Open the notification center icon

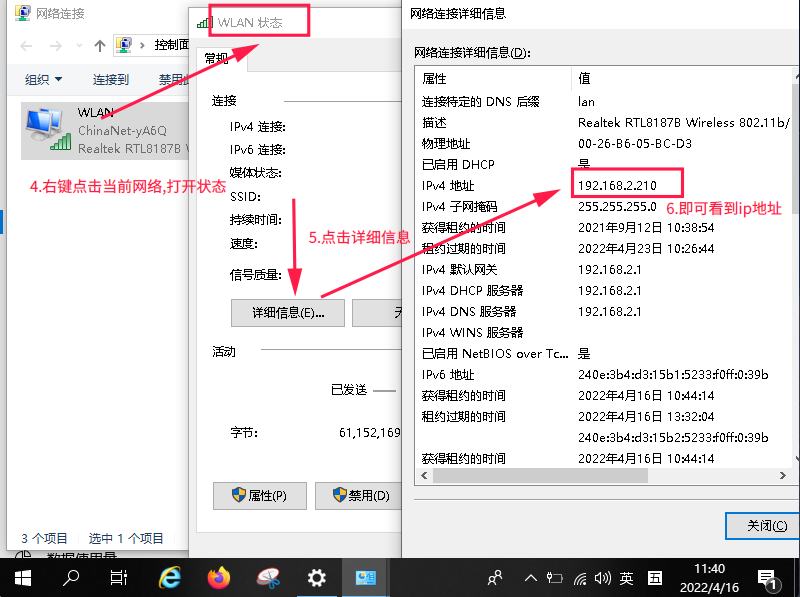[x=769, y=578]
